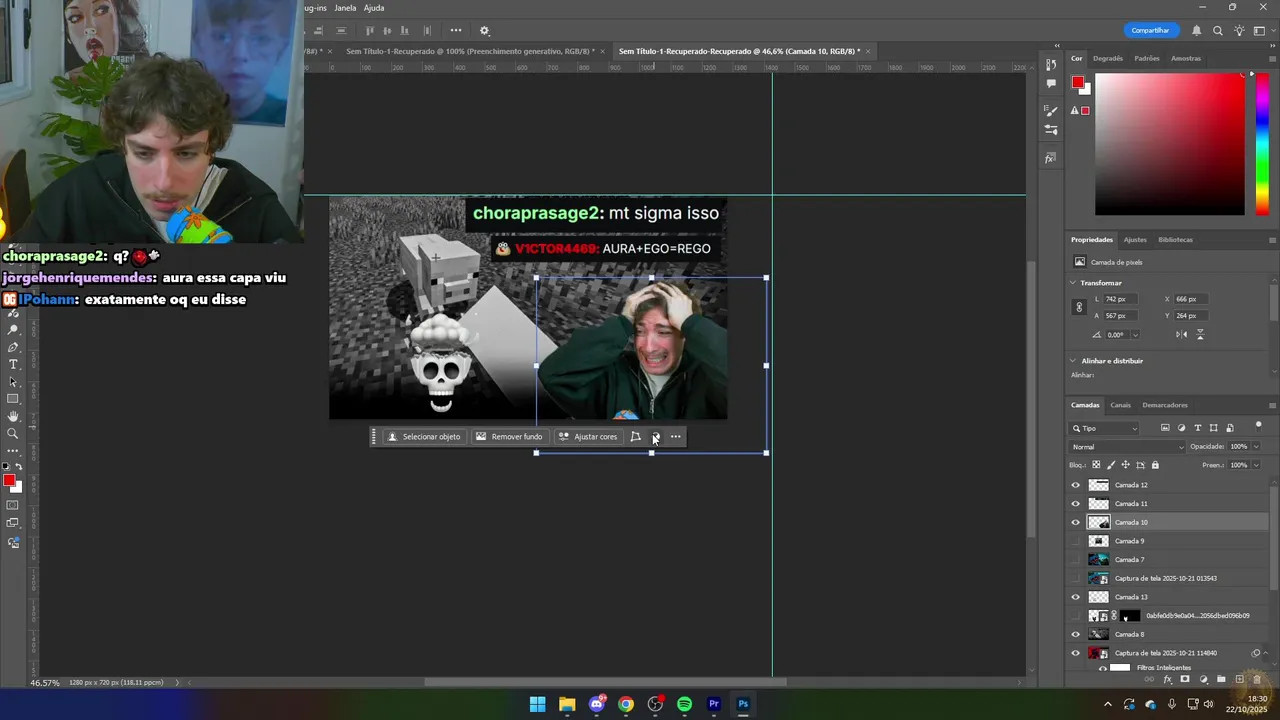1280x720 pixels.
Task: Flip horizontally in the Transform properties
Action: [1182, 334]
